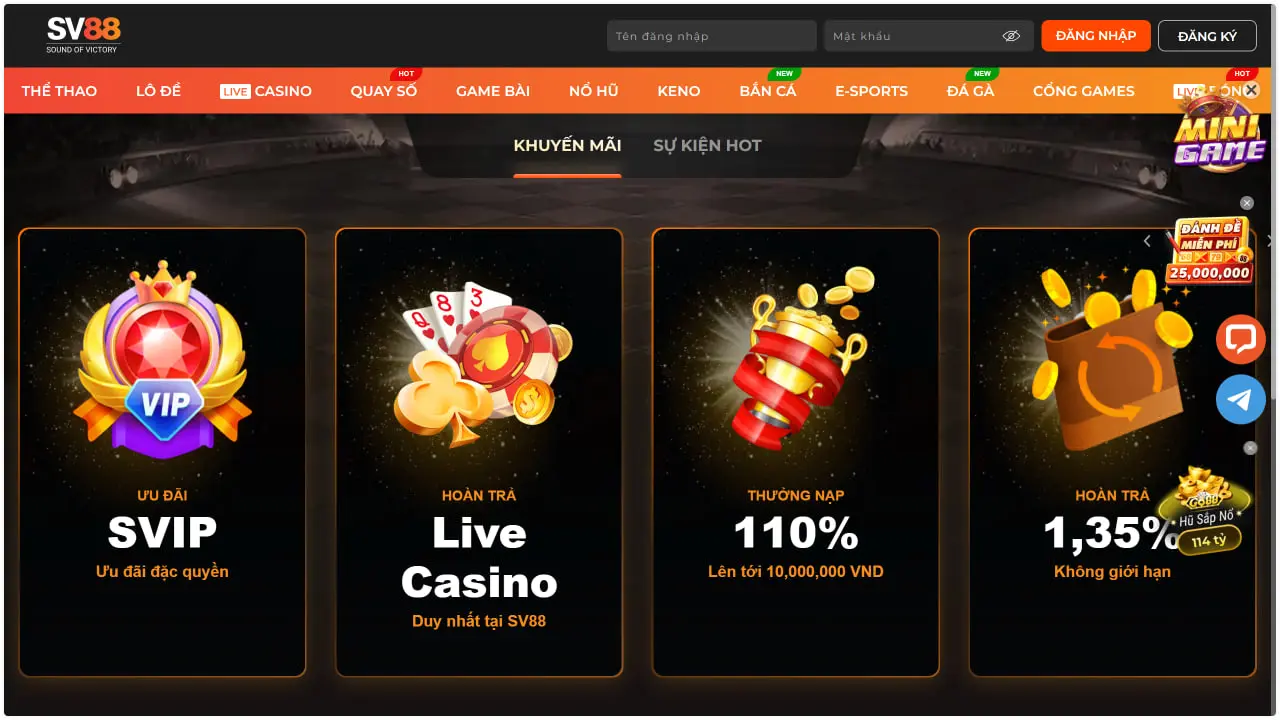Open the Live Casino menu item
1280x720 pixels.
(x=266, y=91)
